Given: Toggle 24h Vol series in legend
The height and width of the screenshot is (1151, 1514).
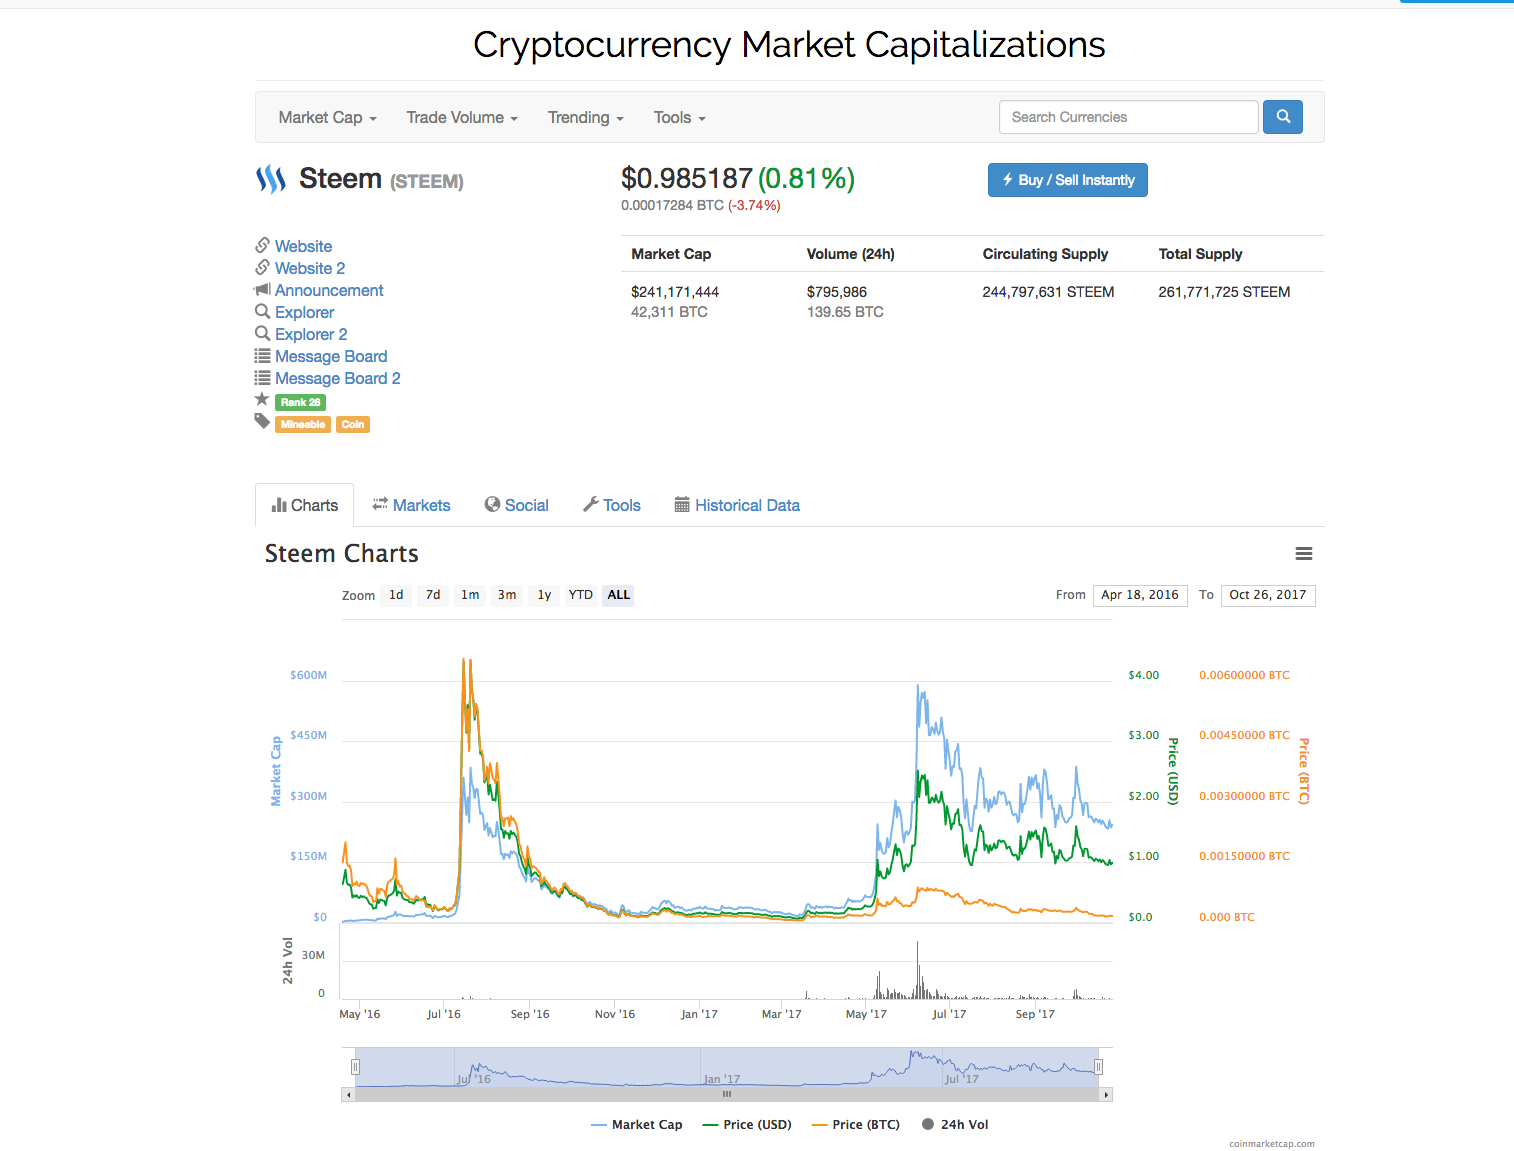Looking at the screenshot, I should point(955,1125).
